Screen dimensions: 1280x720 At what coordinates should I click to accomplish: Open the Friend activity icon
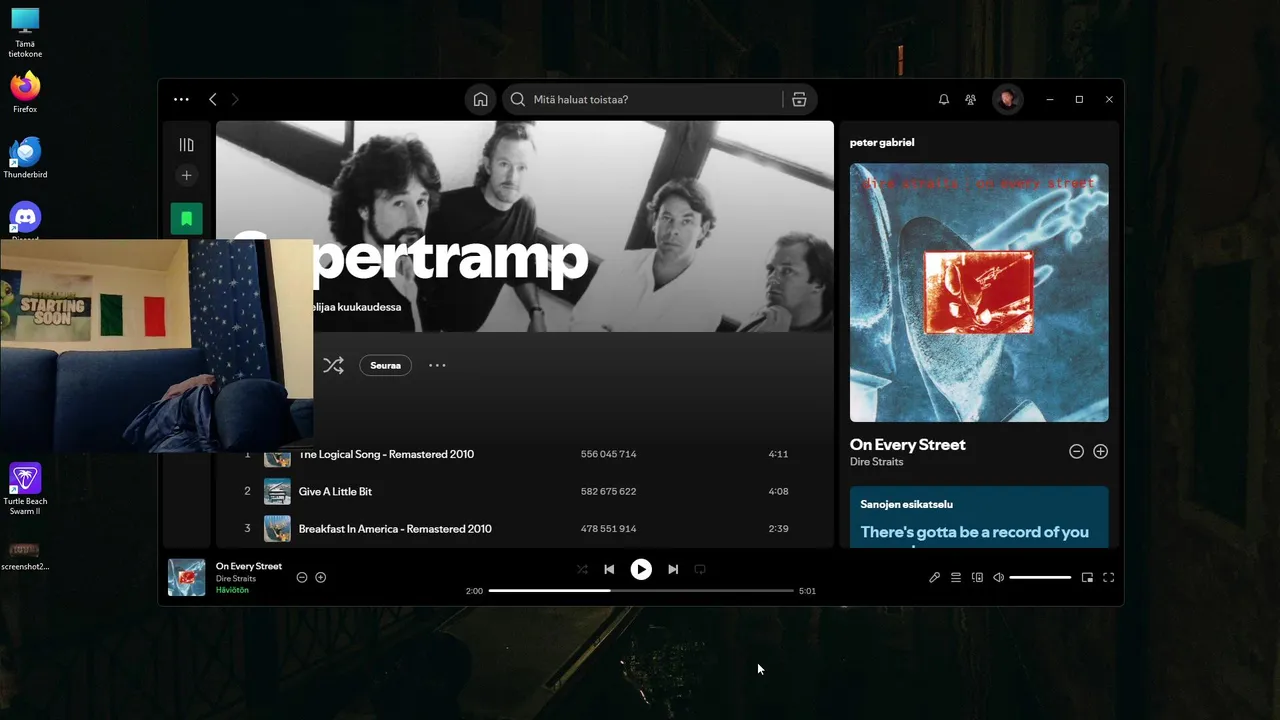pyautogui.click(x=970, y=99)
